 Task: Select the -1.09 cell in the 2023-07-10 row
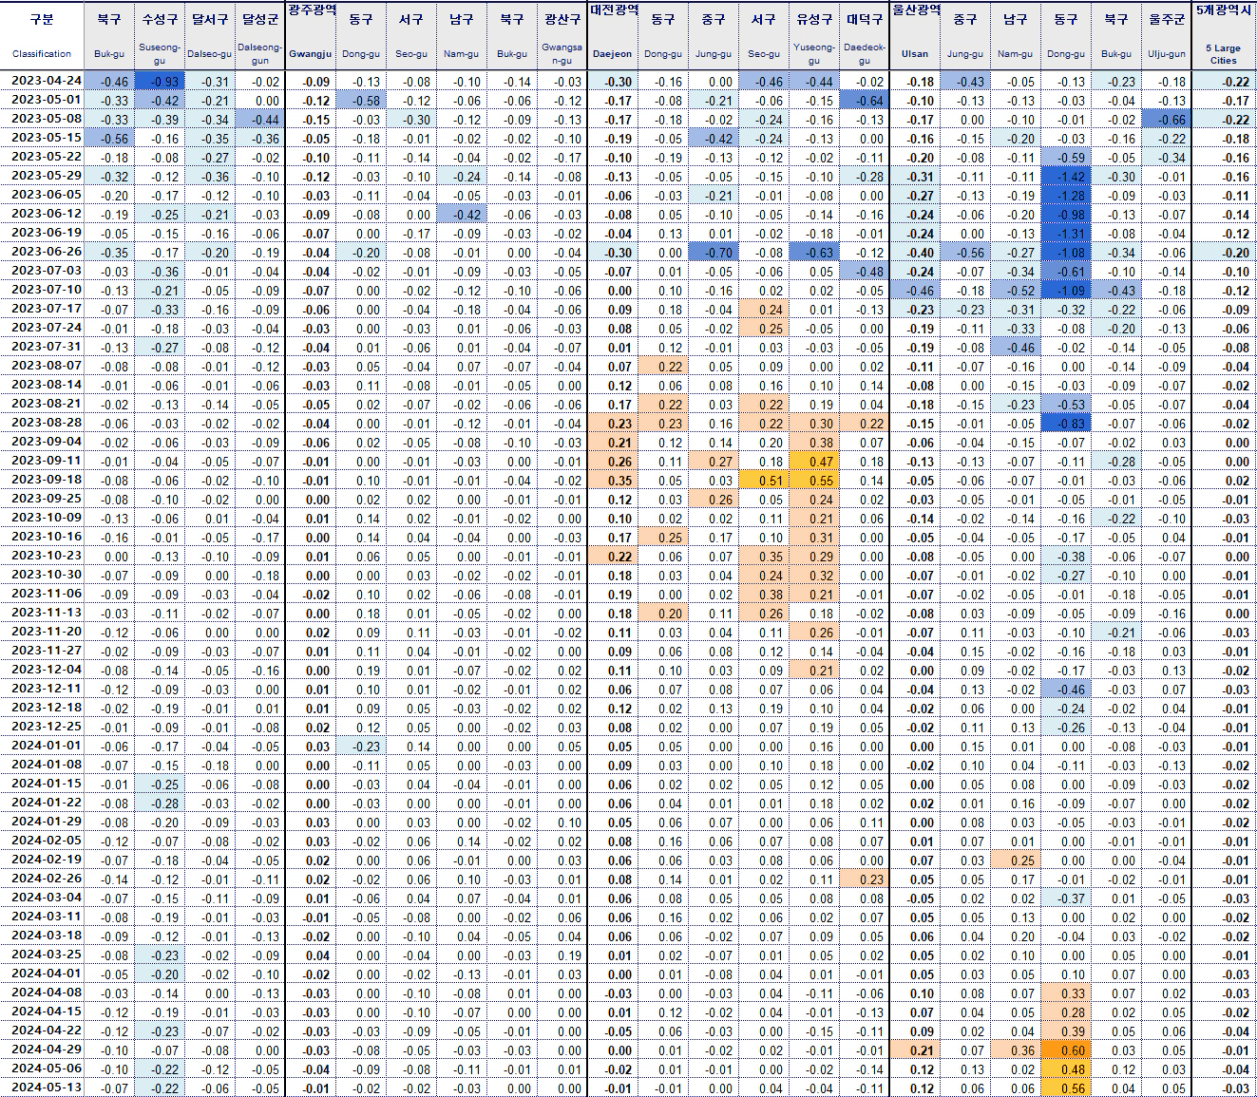pyautogui.click(x=1066, y=290)
